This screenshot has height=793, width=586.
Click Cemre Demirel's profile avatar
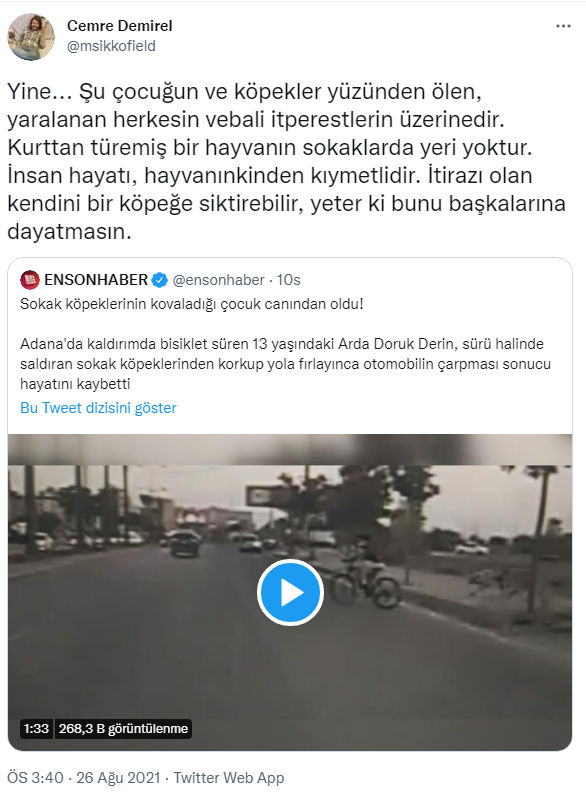31,37
